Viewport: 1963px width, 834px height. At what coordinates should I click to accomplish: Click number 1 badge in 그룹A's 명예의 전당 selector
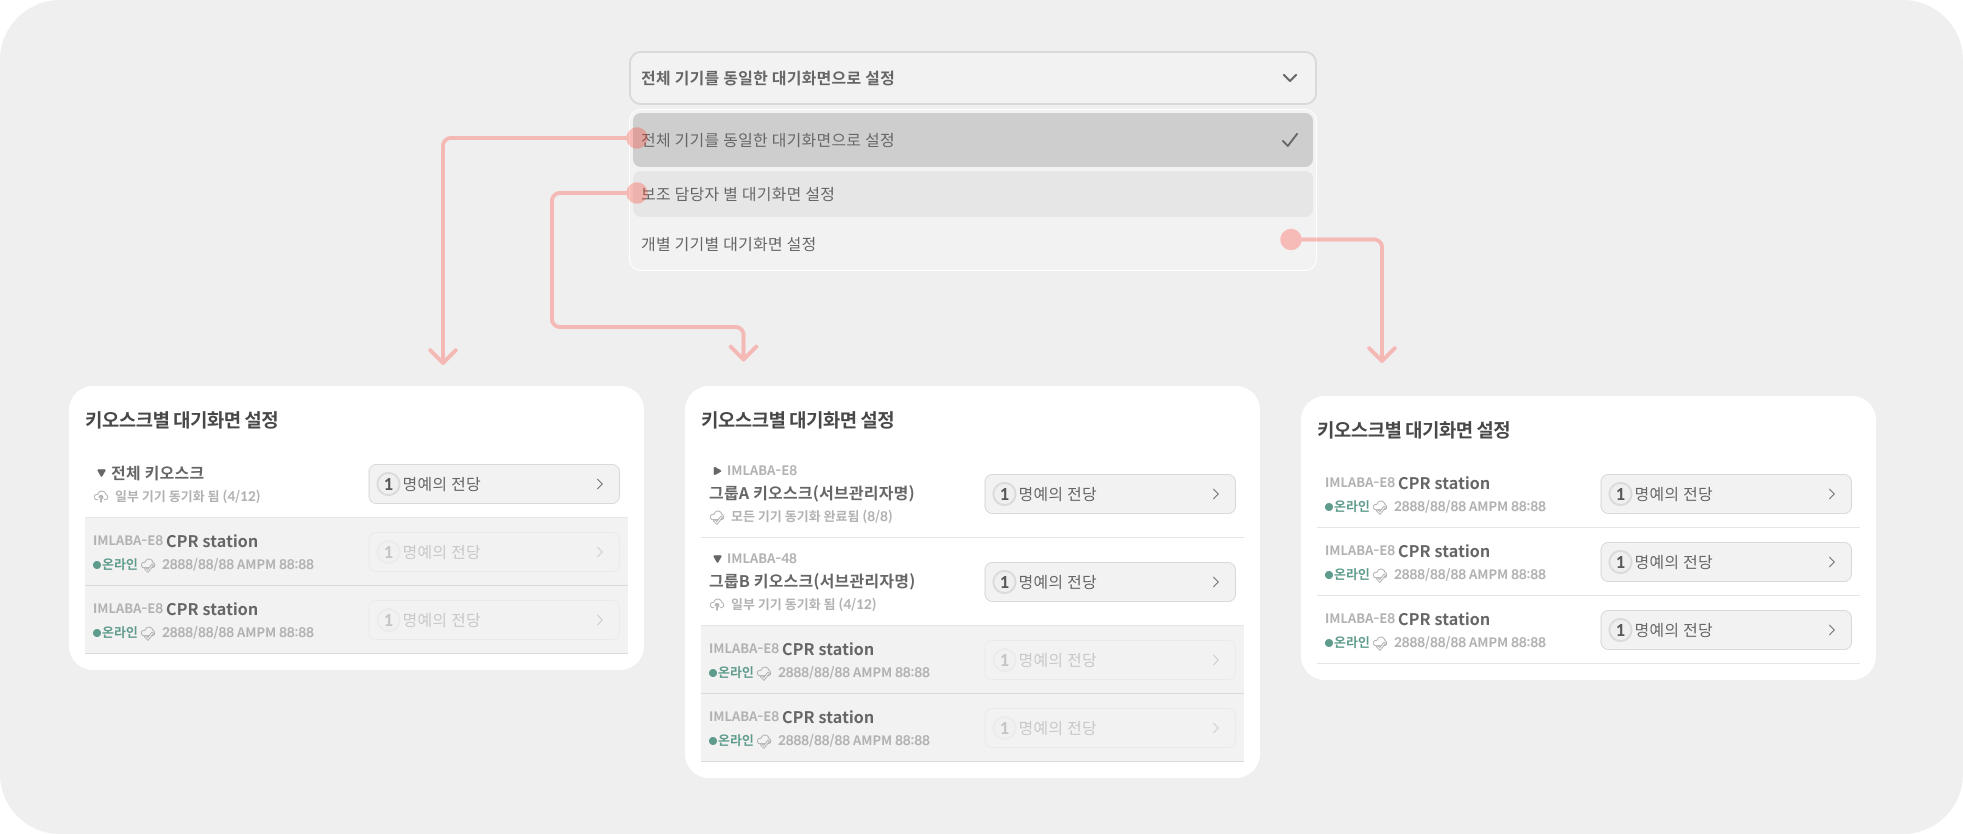pos(1004,494)
